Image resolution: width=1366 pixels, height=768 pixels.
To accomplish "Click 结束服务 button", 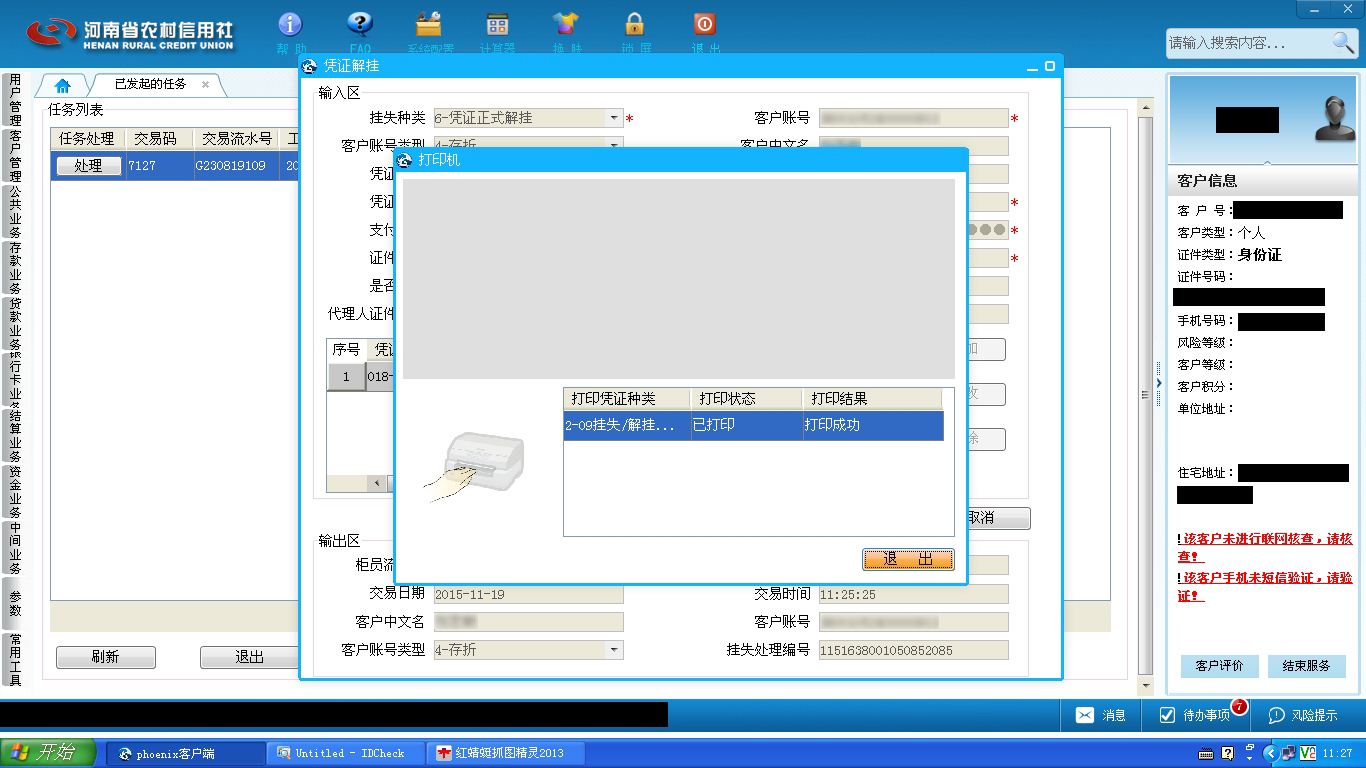I will coord(1307,666).
